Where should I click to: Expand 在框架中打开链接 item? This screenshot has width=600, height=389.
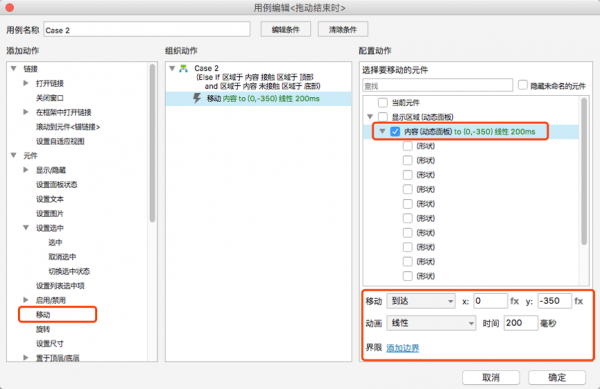[x=26, y=112]
